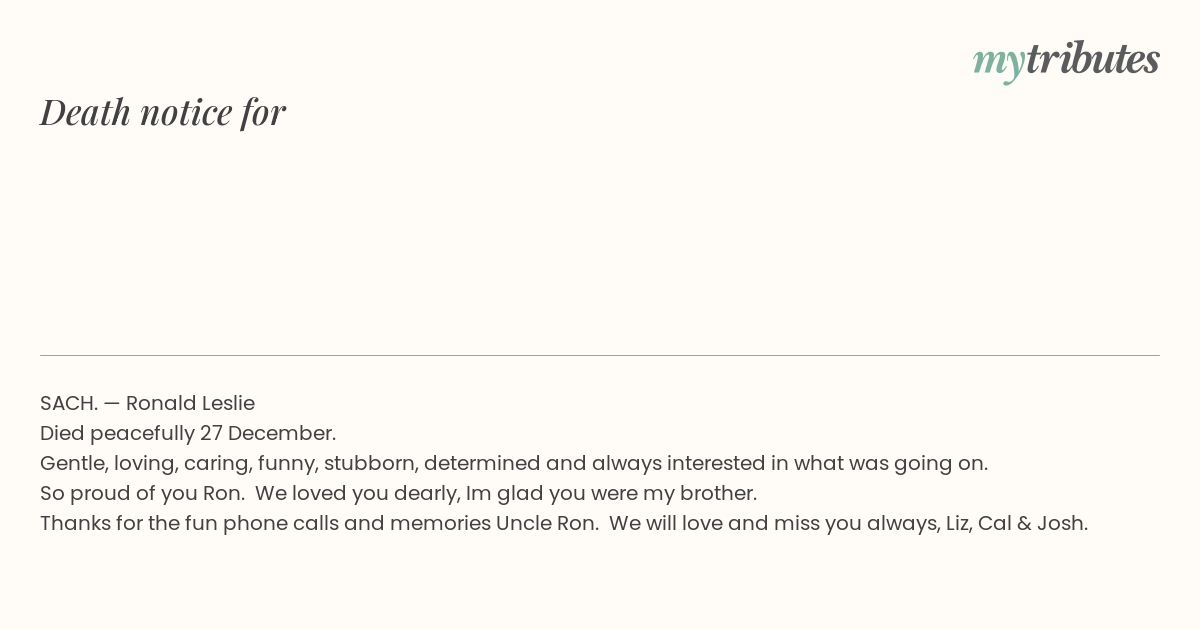
Task: Click "So proud of you Ron" sentence
Action: pyautogui.click(x=142, y=493)
